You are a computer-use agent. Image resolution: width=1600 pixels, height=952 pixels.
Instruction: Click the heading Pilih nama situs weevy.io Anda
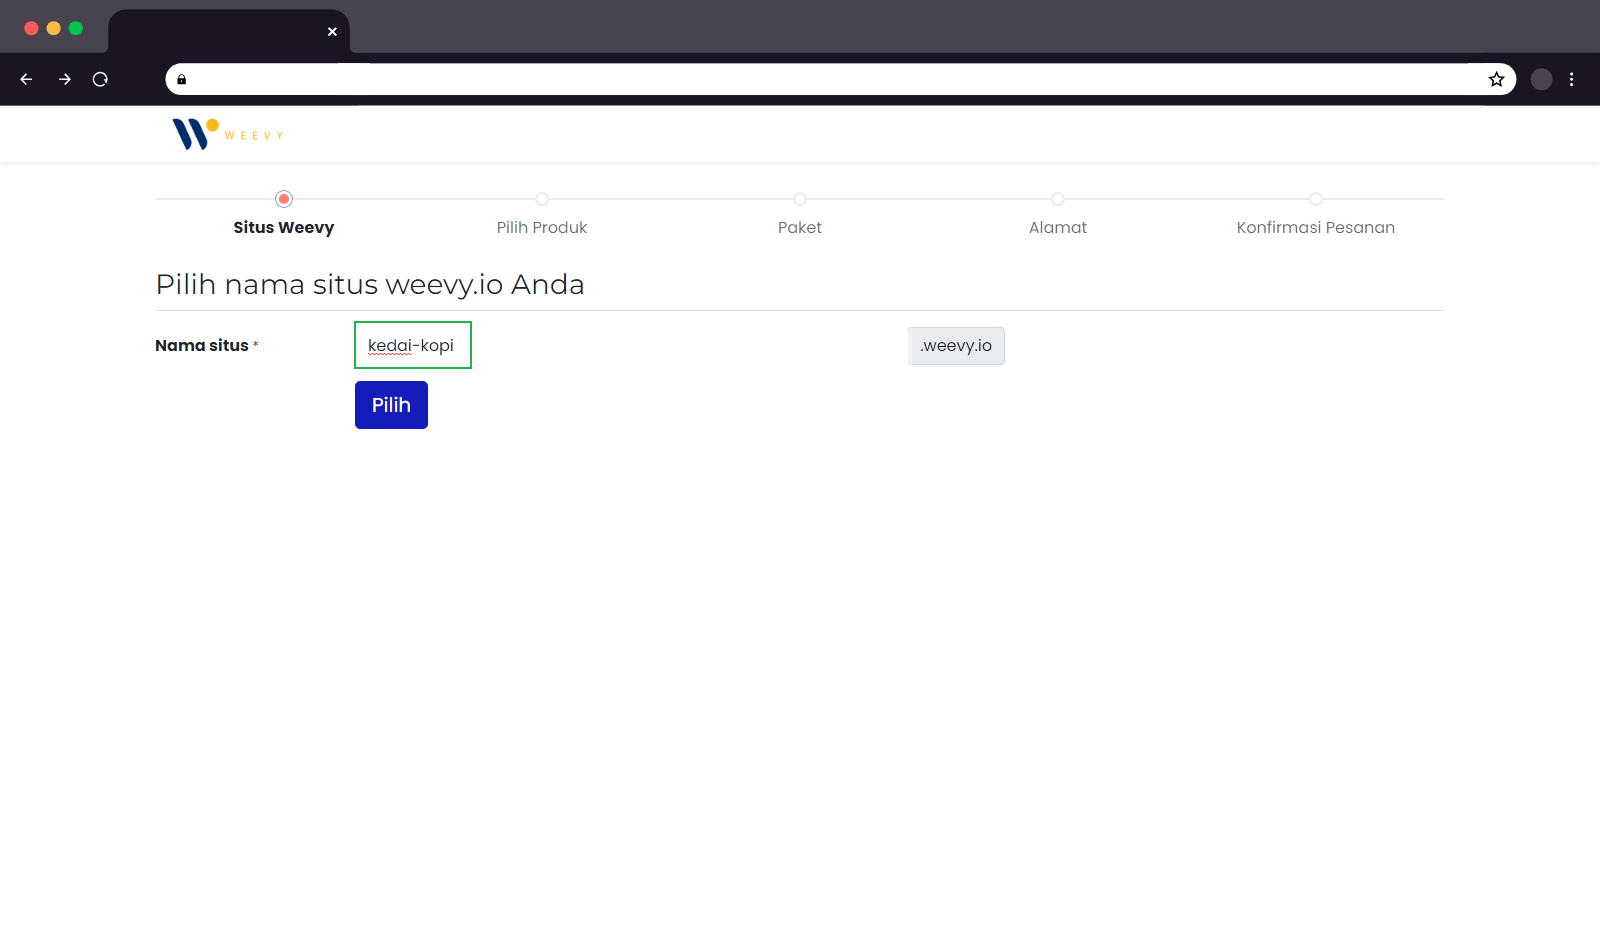(370, 284)
